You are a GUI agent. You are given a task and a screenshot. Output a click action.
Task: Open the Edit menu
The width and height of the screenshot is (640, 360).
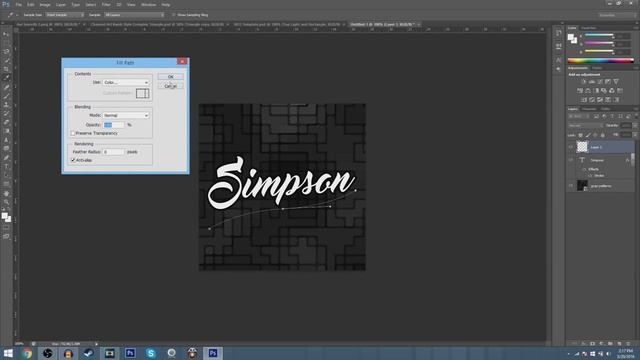point(31,5)
